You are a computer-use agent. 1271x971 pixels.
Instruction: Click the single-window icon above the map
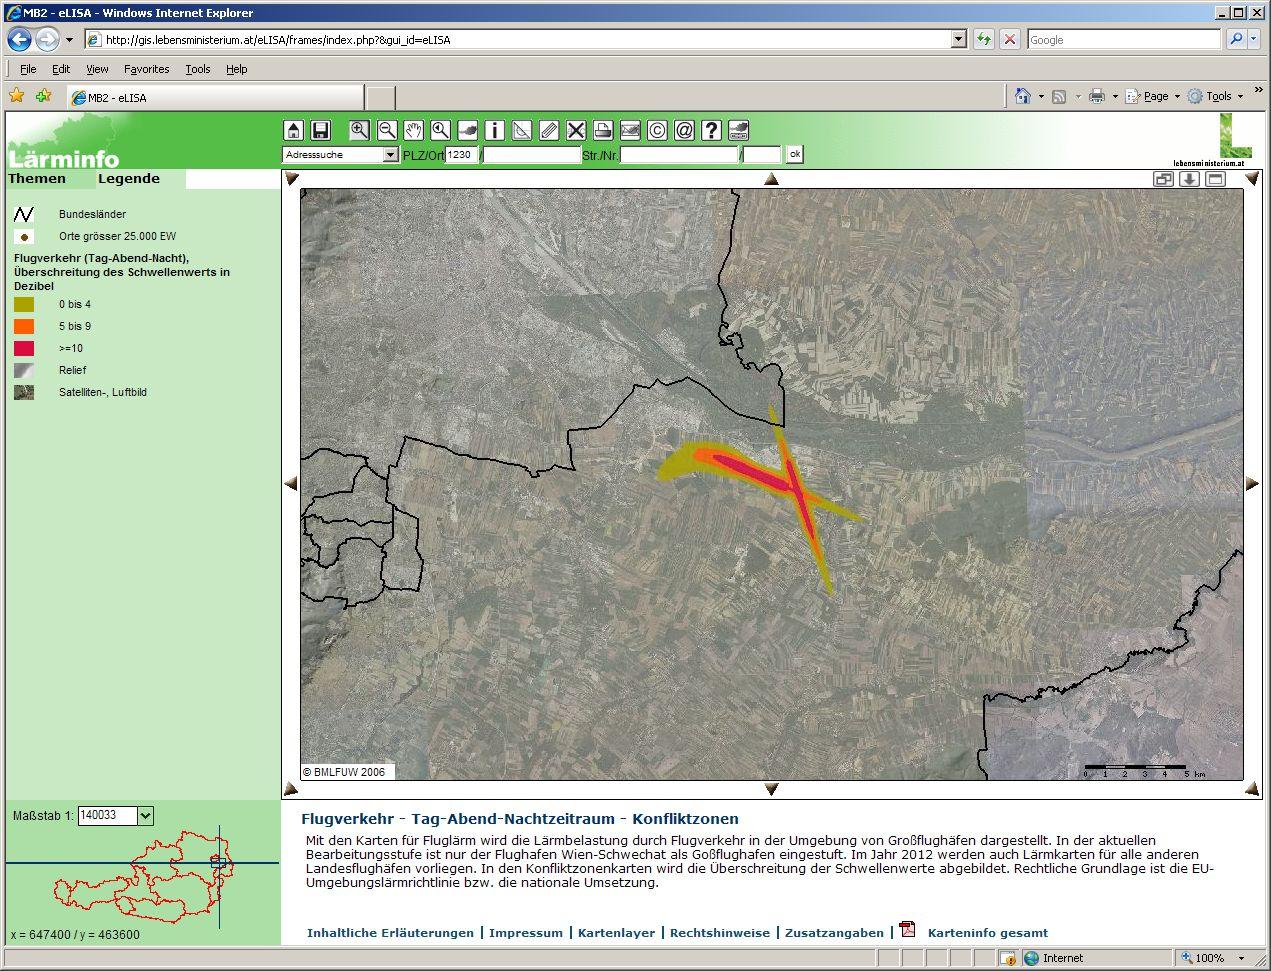1215,179
